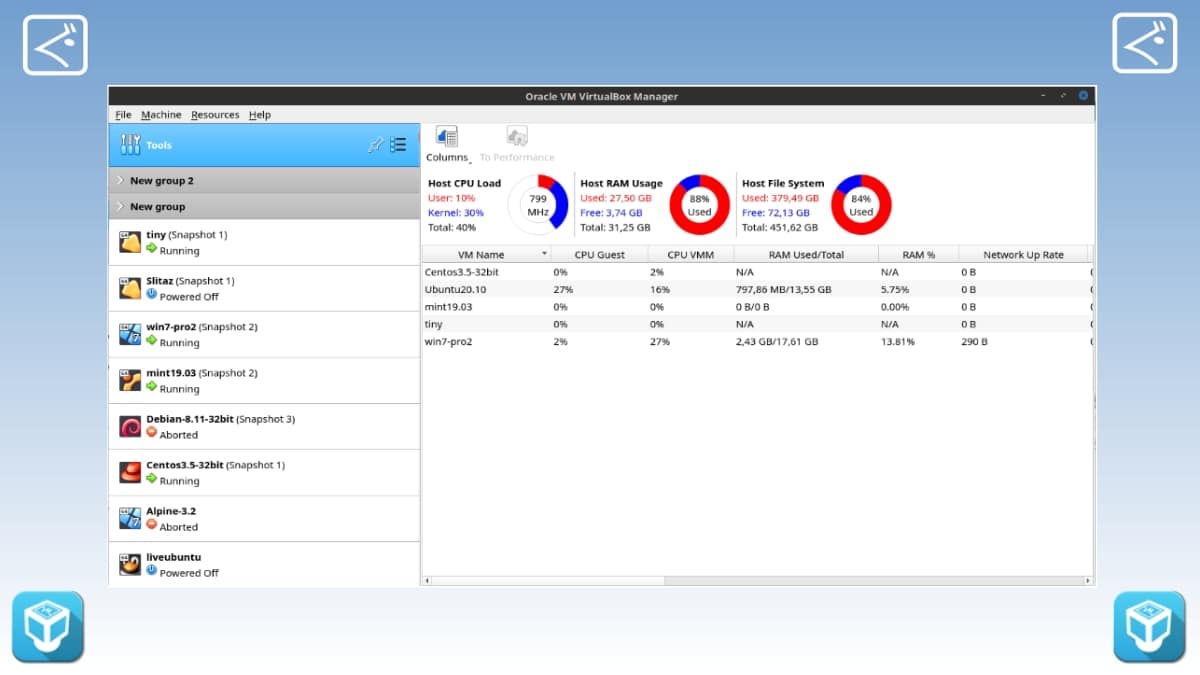Select the Centos3.5-32bit VM icon

pos(130,473)
